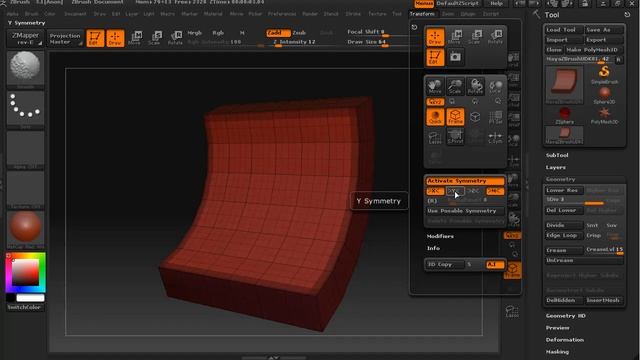
Task: Click DefaultZScript in the top bar
Action: click(x=458, y=3)
